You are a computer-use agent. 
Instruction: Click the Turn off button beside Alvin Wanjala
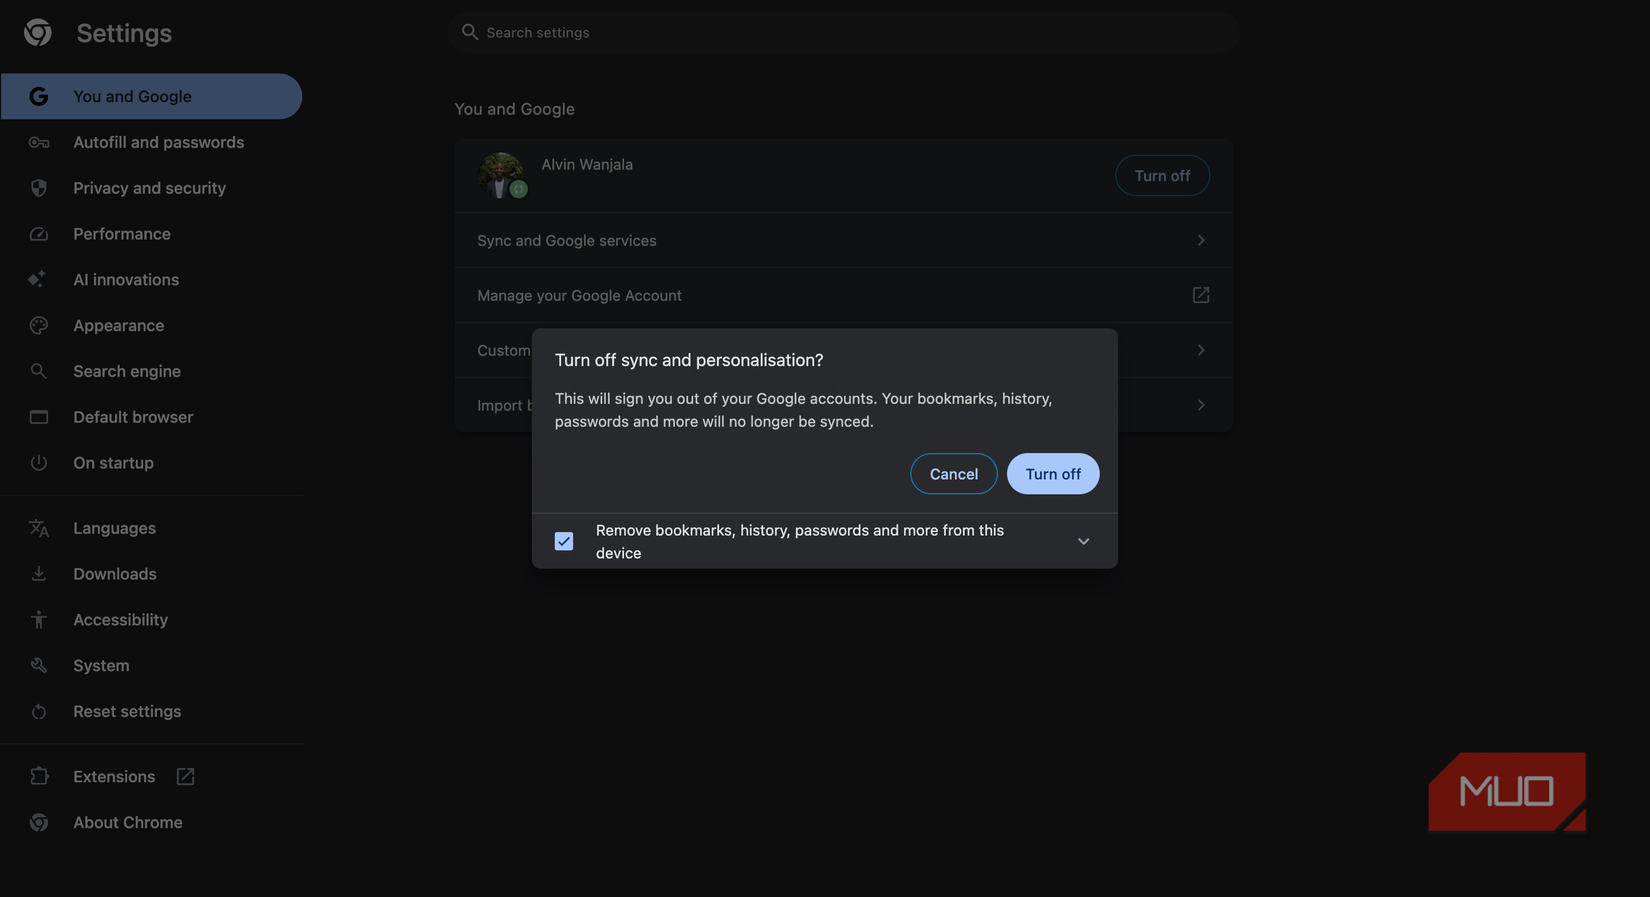pyautogui.click(x=1161, y=176)
